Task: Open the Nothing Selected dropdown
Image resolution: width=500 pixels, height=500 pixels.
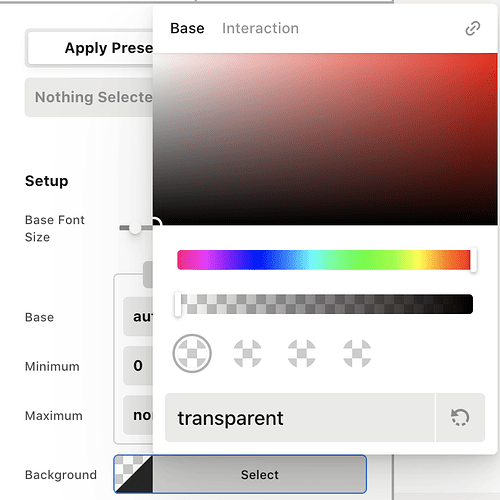Action: (89, 97)
